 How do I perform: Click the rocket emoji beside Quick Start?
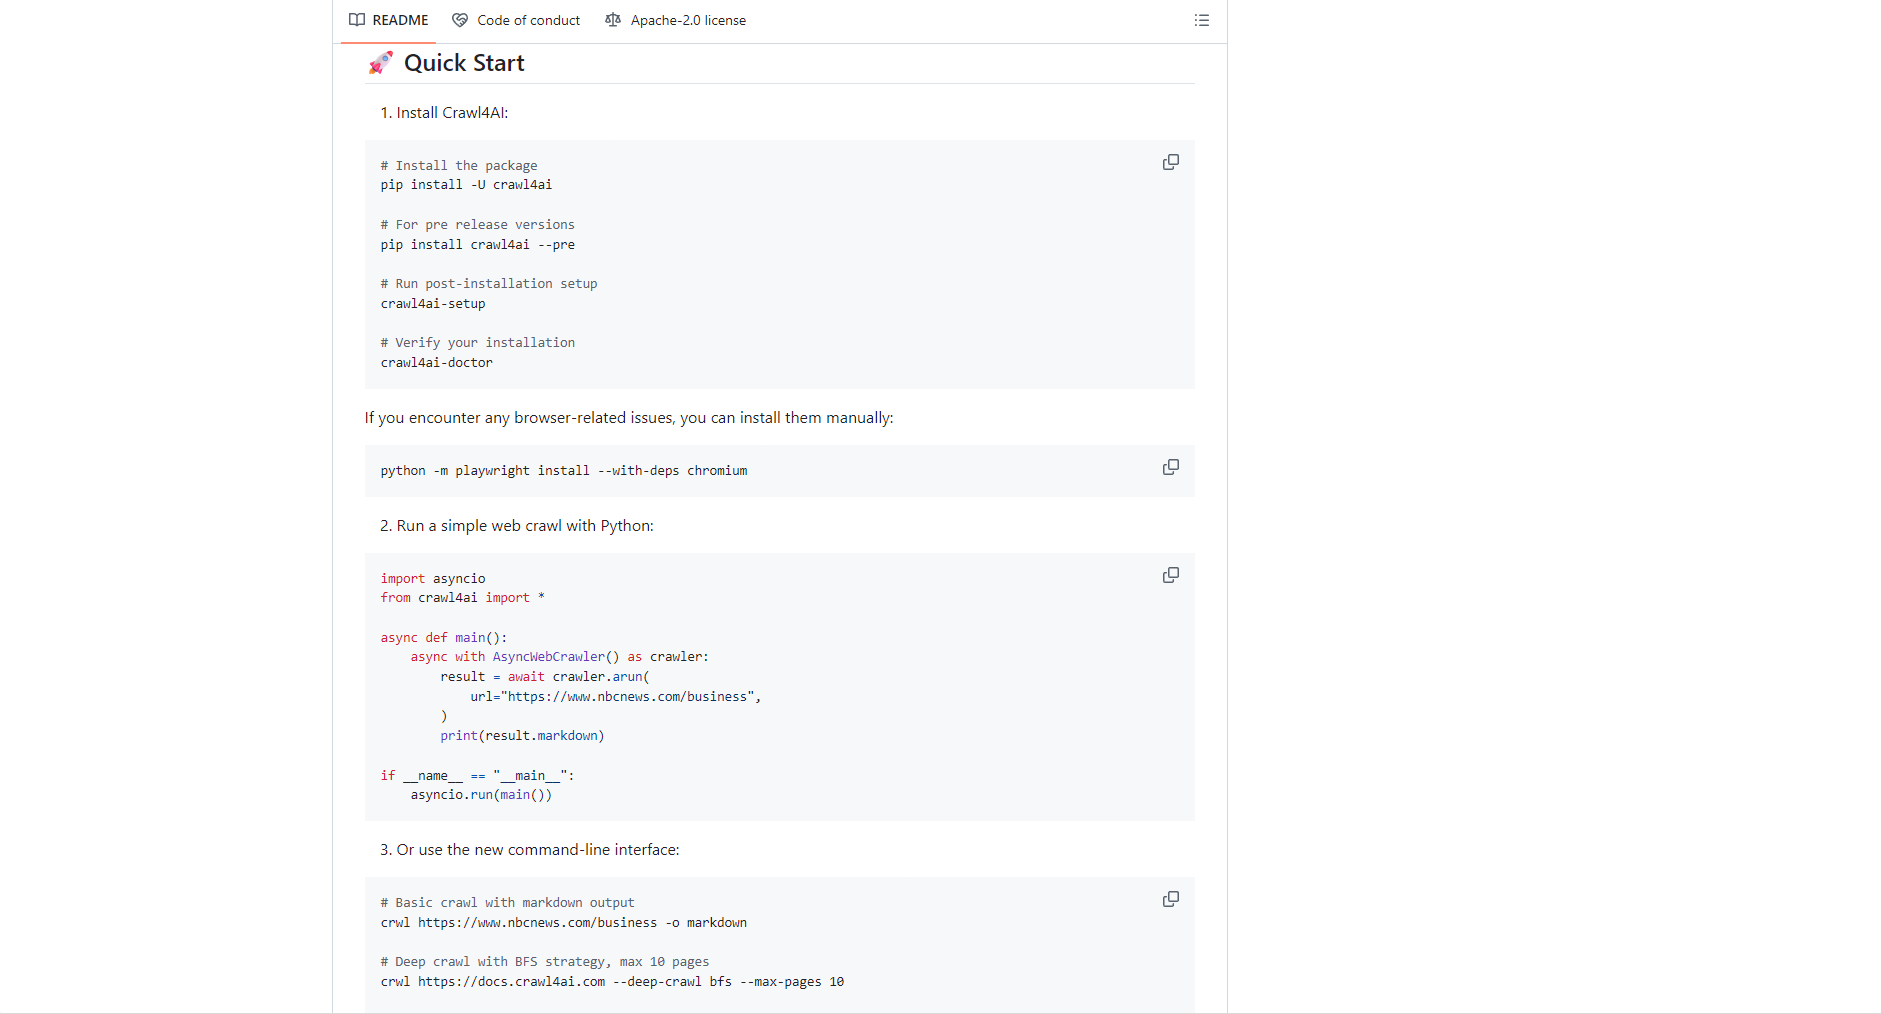380,63
